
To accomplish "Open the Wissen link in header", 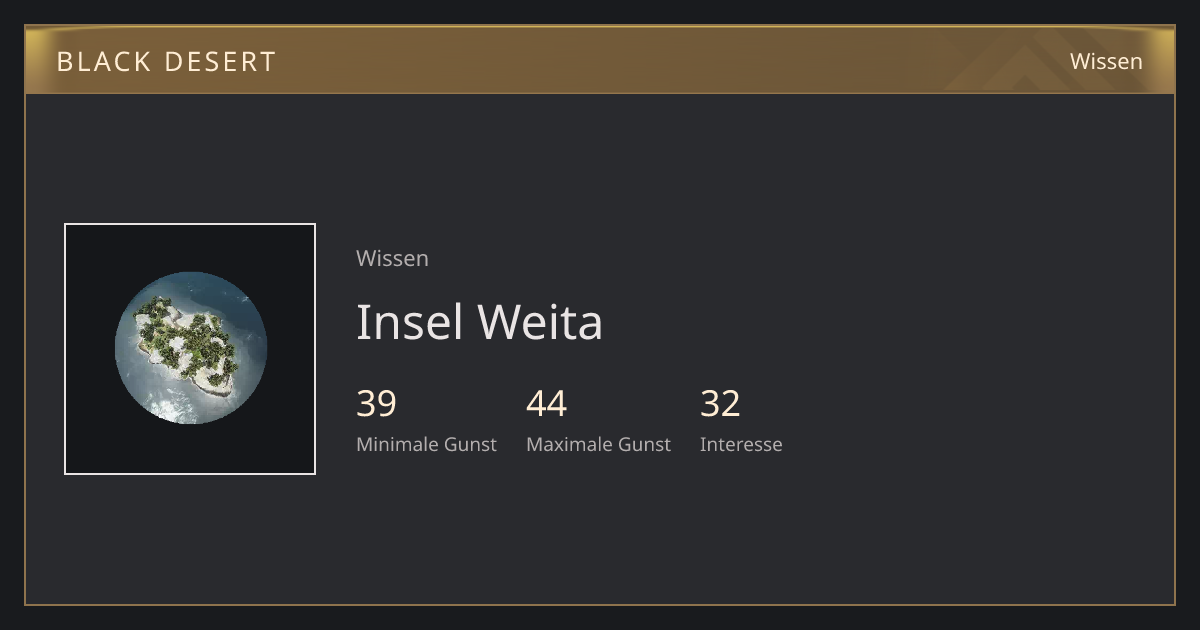I will pos(1106,61).
